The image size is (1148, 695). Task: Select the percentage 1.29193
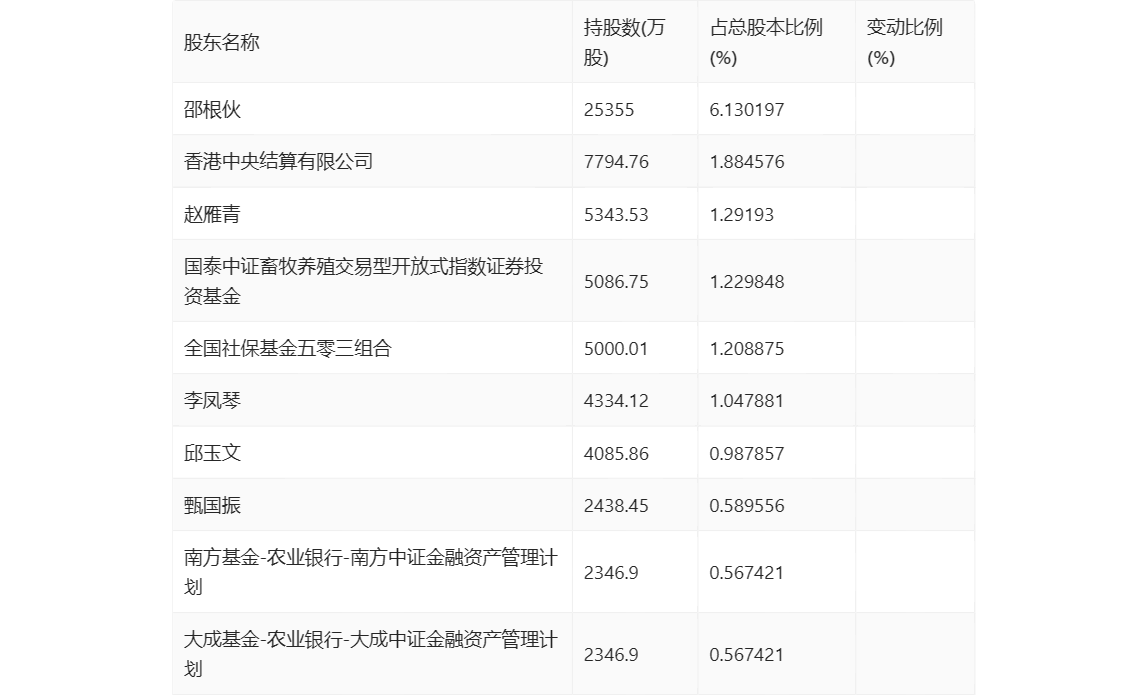tap(741, 215)
